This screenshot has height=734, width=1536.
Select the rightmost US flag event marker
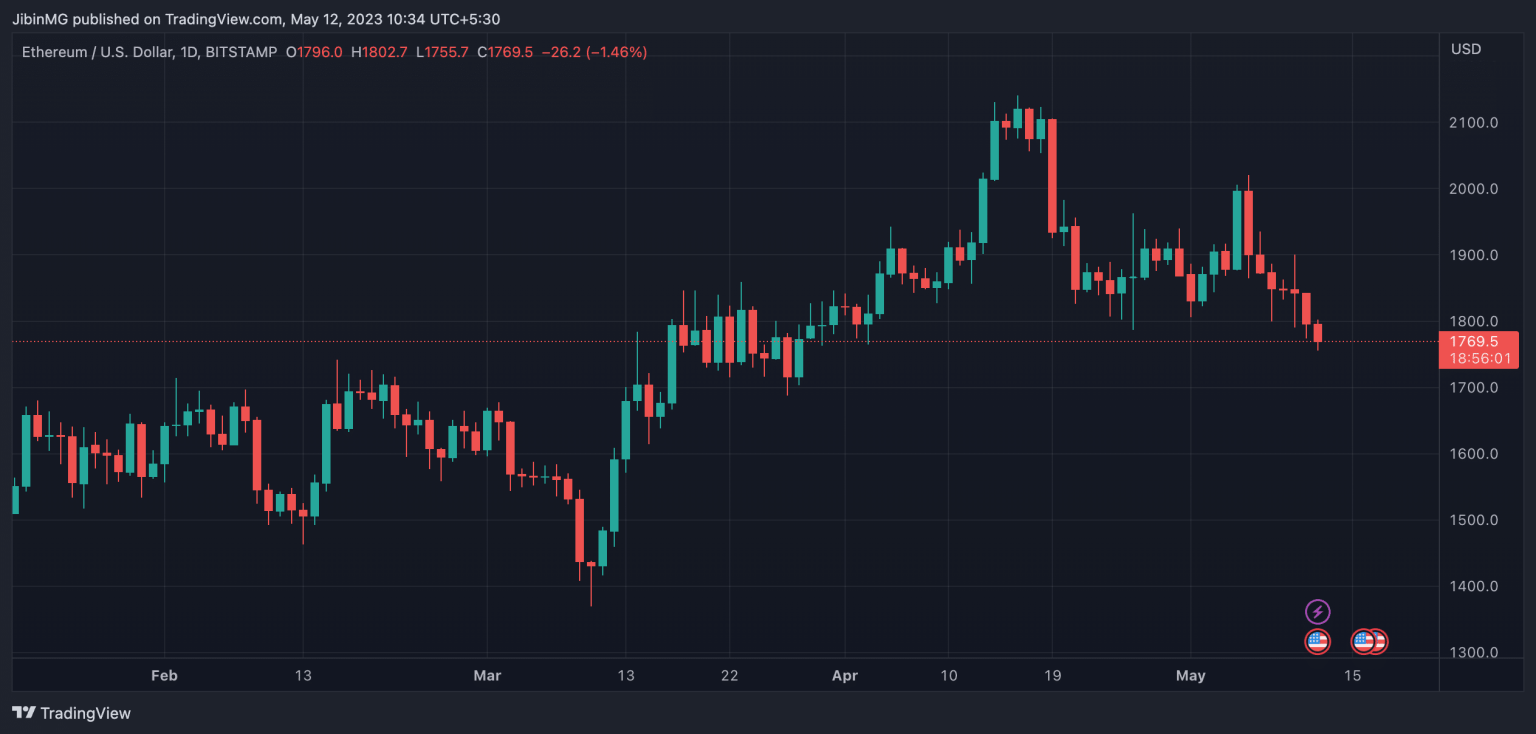coord(1378,641)
